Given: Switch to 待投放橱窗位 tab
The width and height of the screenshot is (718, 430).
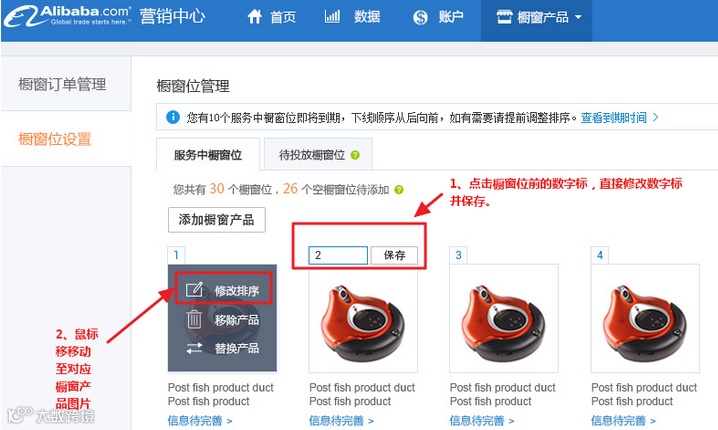Looking at the screenshot, I should click(318, 155).
